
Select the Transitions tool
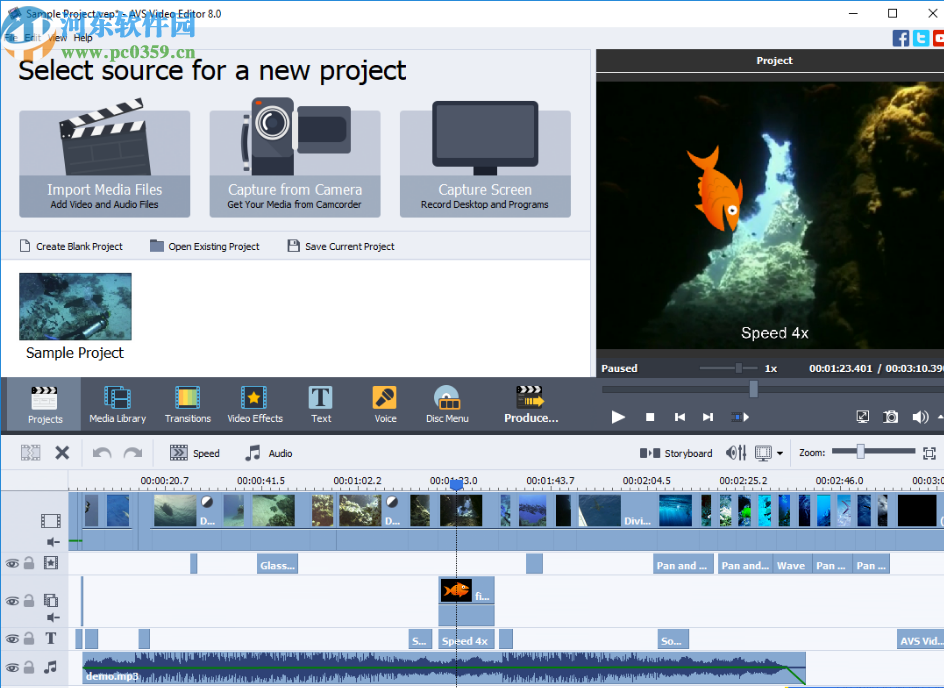point(187,404)
